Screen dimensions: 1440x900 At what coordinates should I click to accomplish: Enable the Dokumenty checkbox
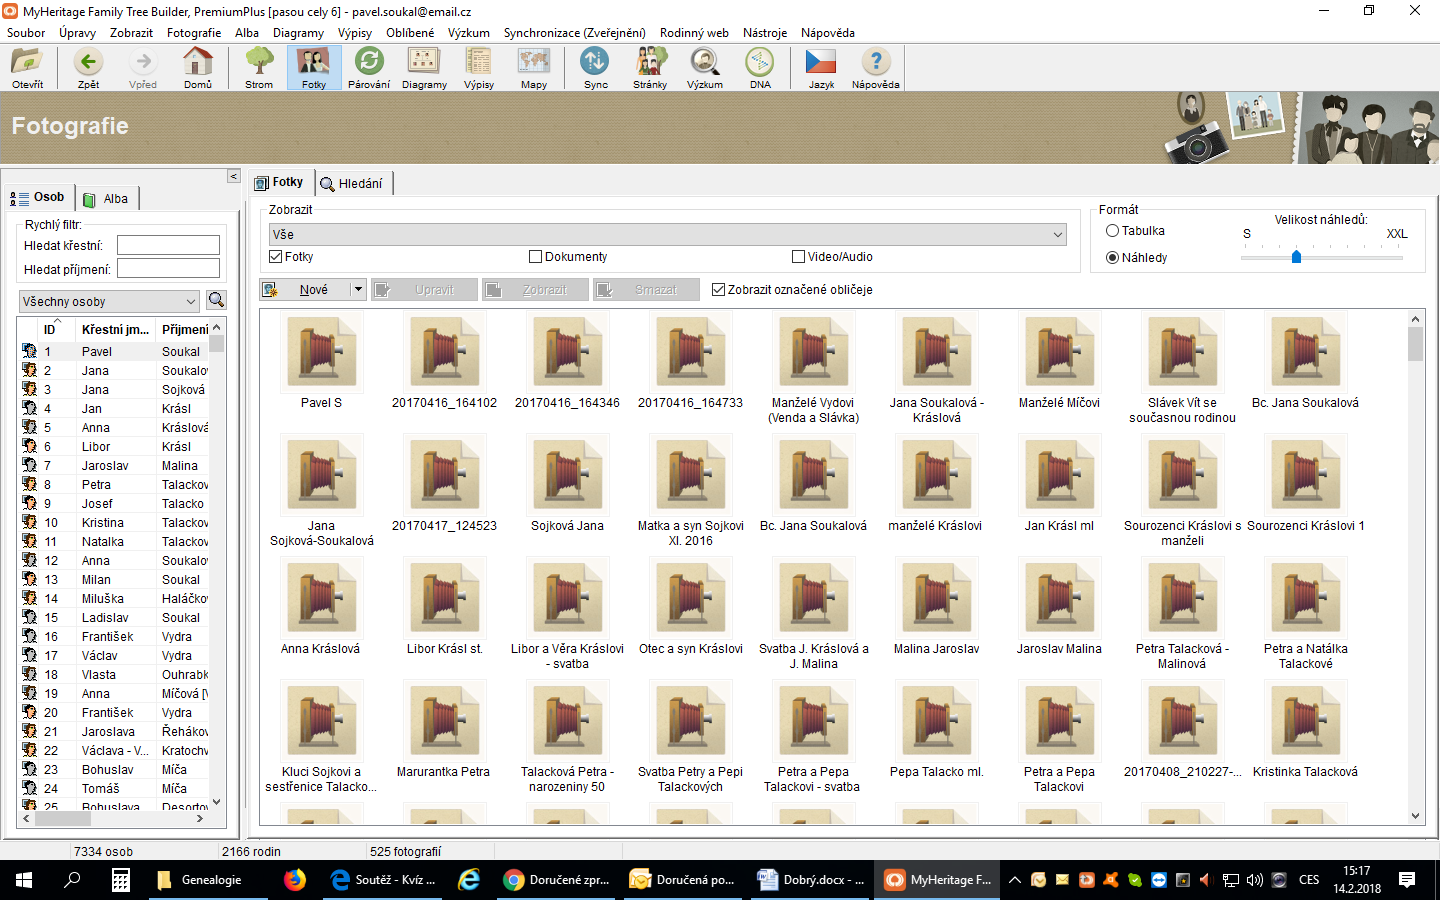535,257
